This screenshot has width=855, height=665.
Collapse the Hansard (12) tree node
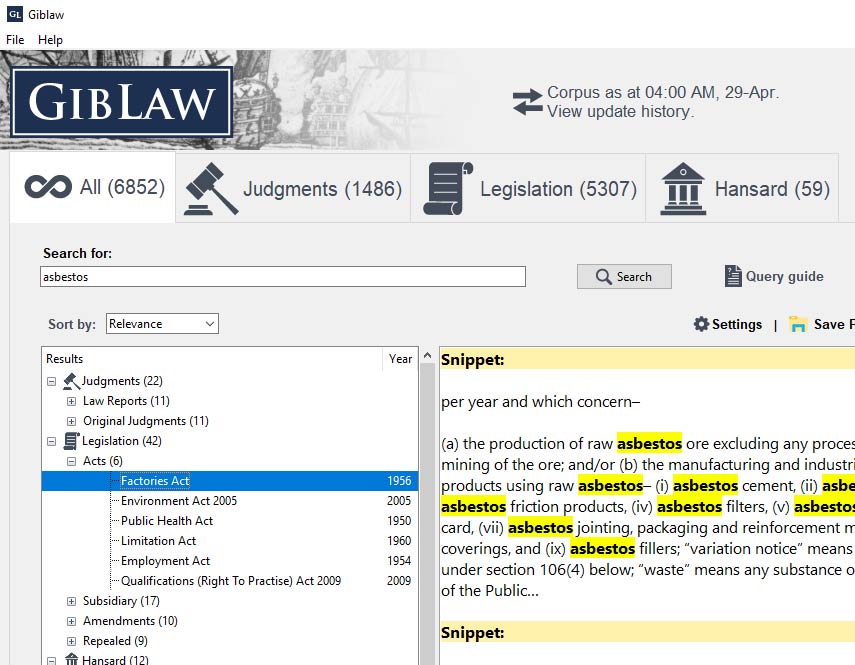pyautogui.click(x=51, y=661)
